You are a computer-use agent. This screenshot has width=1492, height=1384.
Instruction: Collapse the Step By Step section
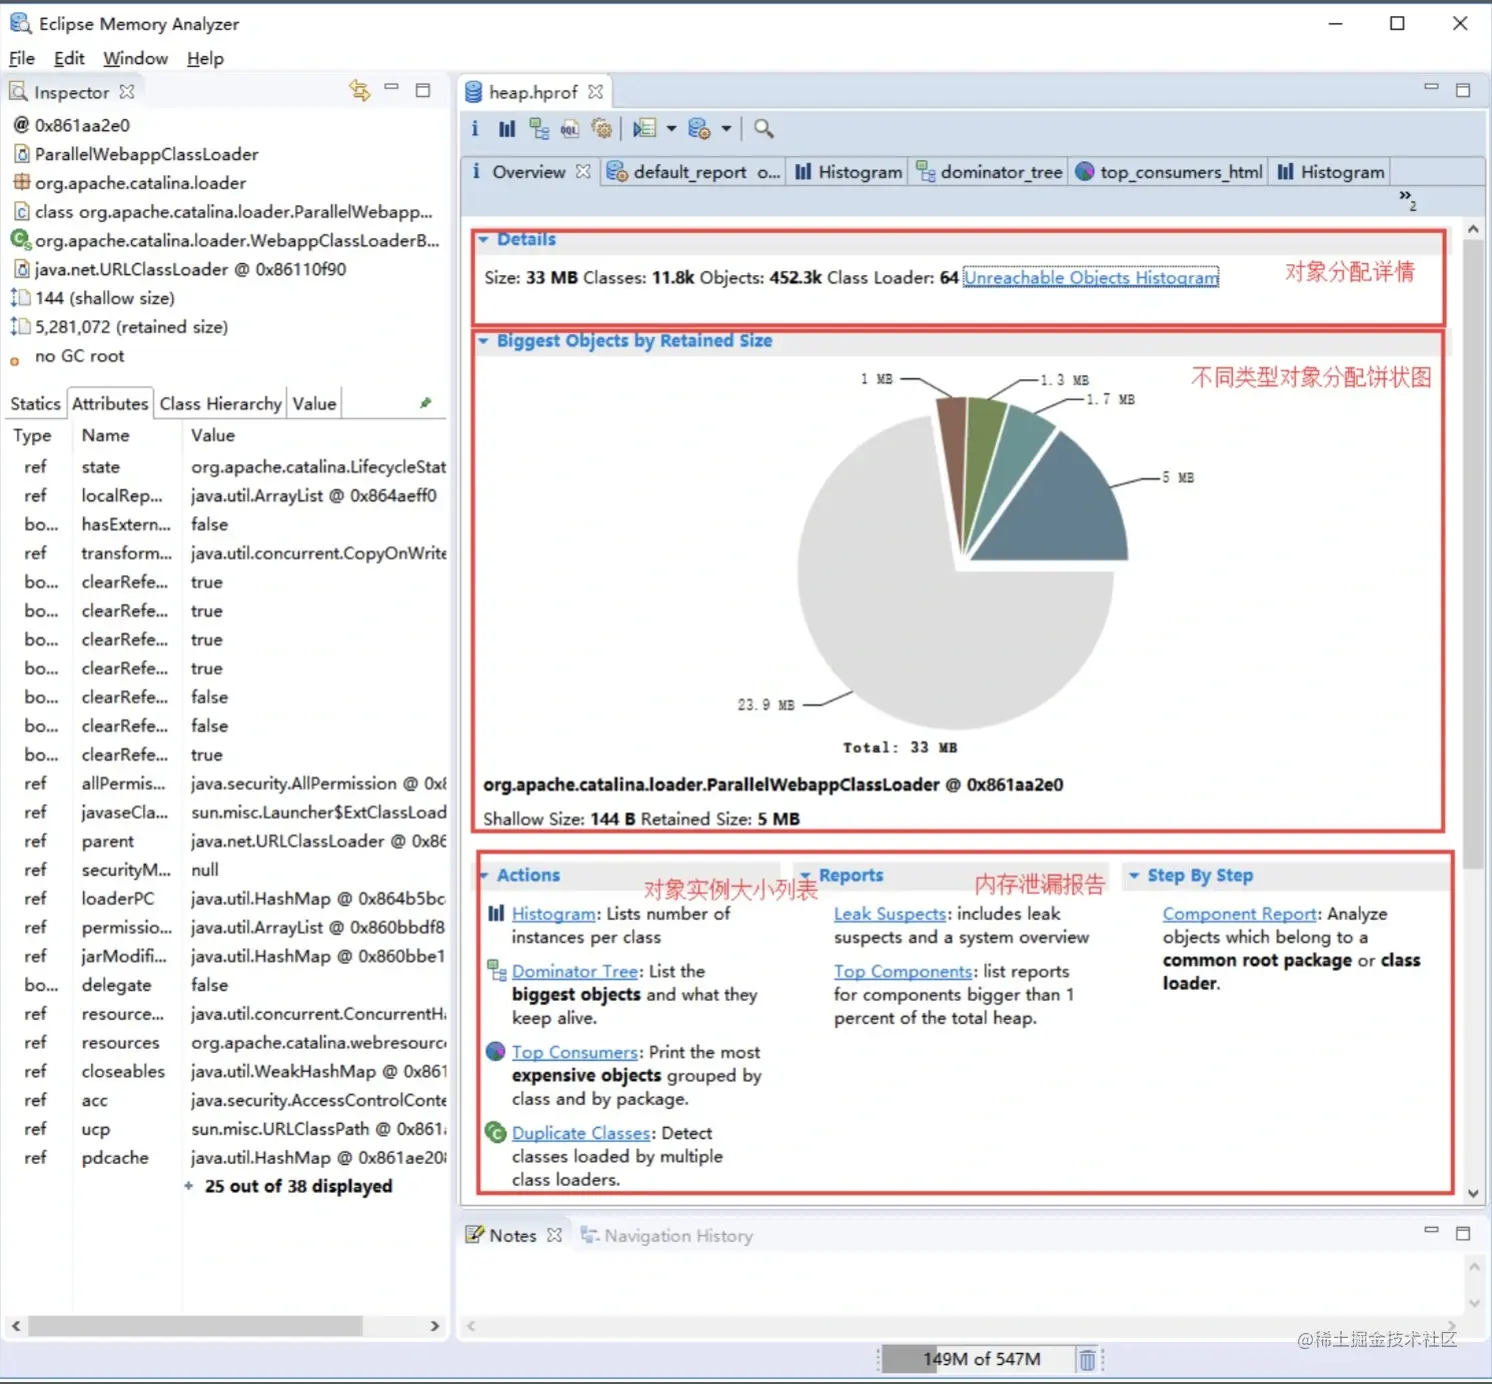1134,875
